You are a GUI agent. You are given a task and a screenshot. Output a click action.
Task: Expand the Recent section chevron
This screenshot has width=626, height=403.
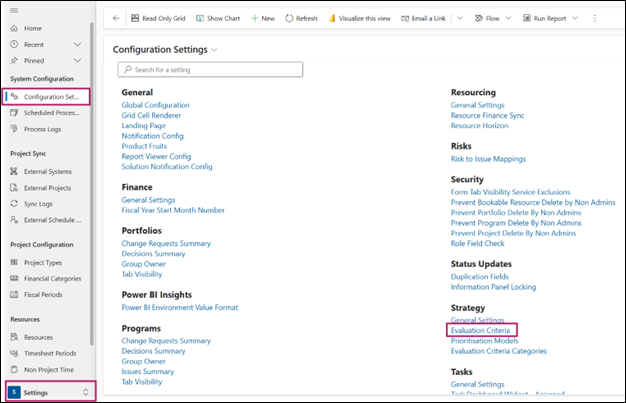click(78, 45)
